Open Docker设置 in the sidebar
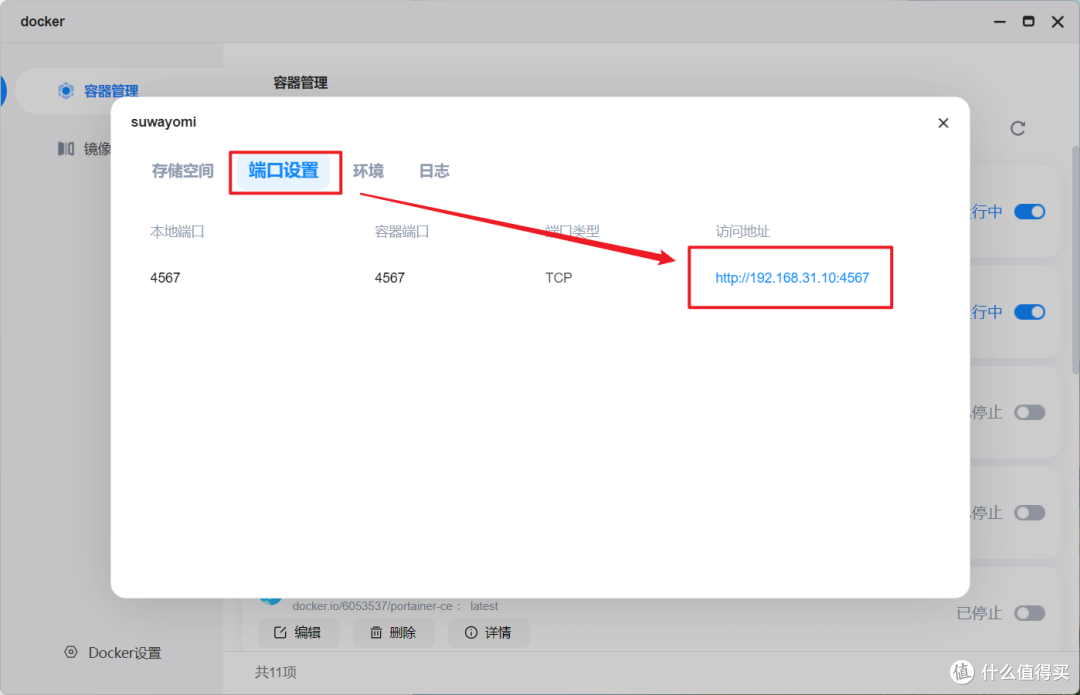The image size is (1080, 695). click(x=114, y=652)
